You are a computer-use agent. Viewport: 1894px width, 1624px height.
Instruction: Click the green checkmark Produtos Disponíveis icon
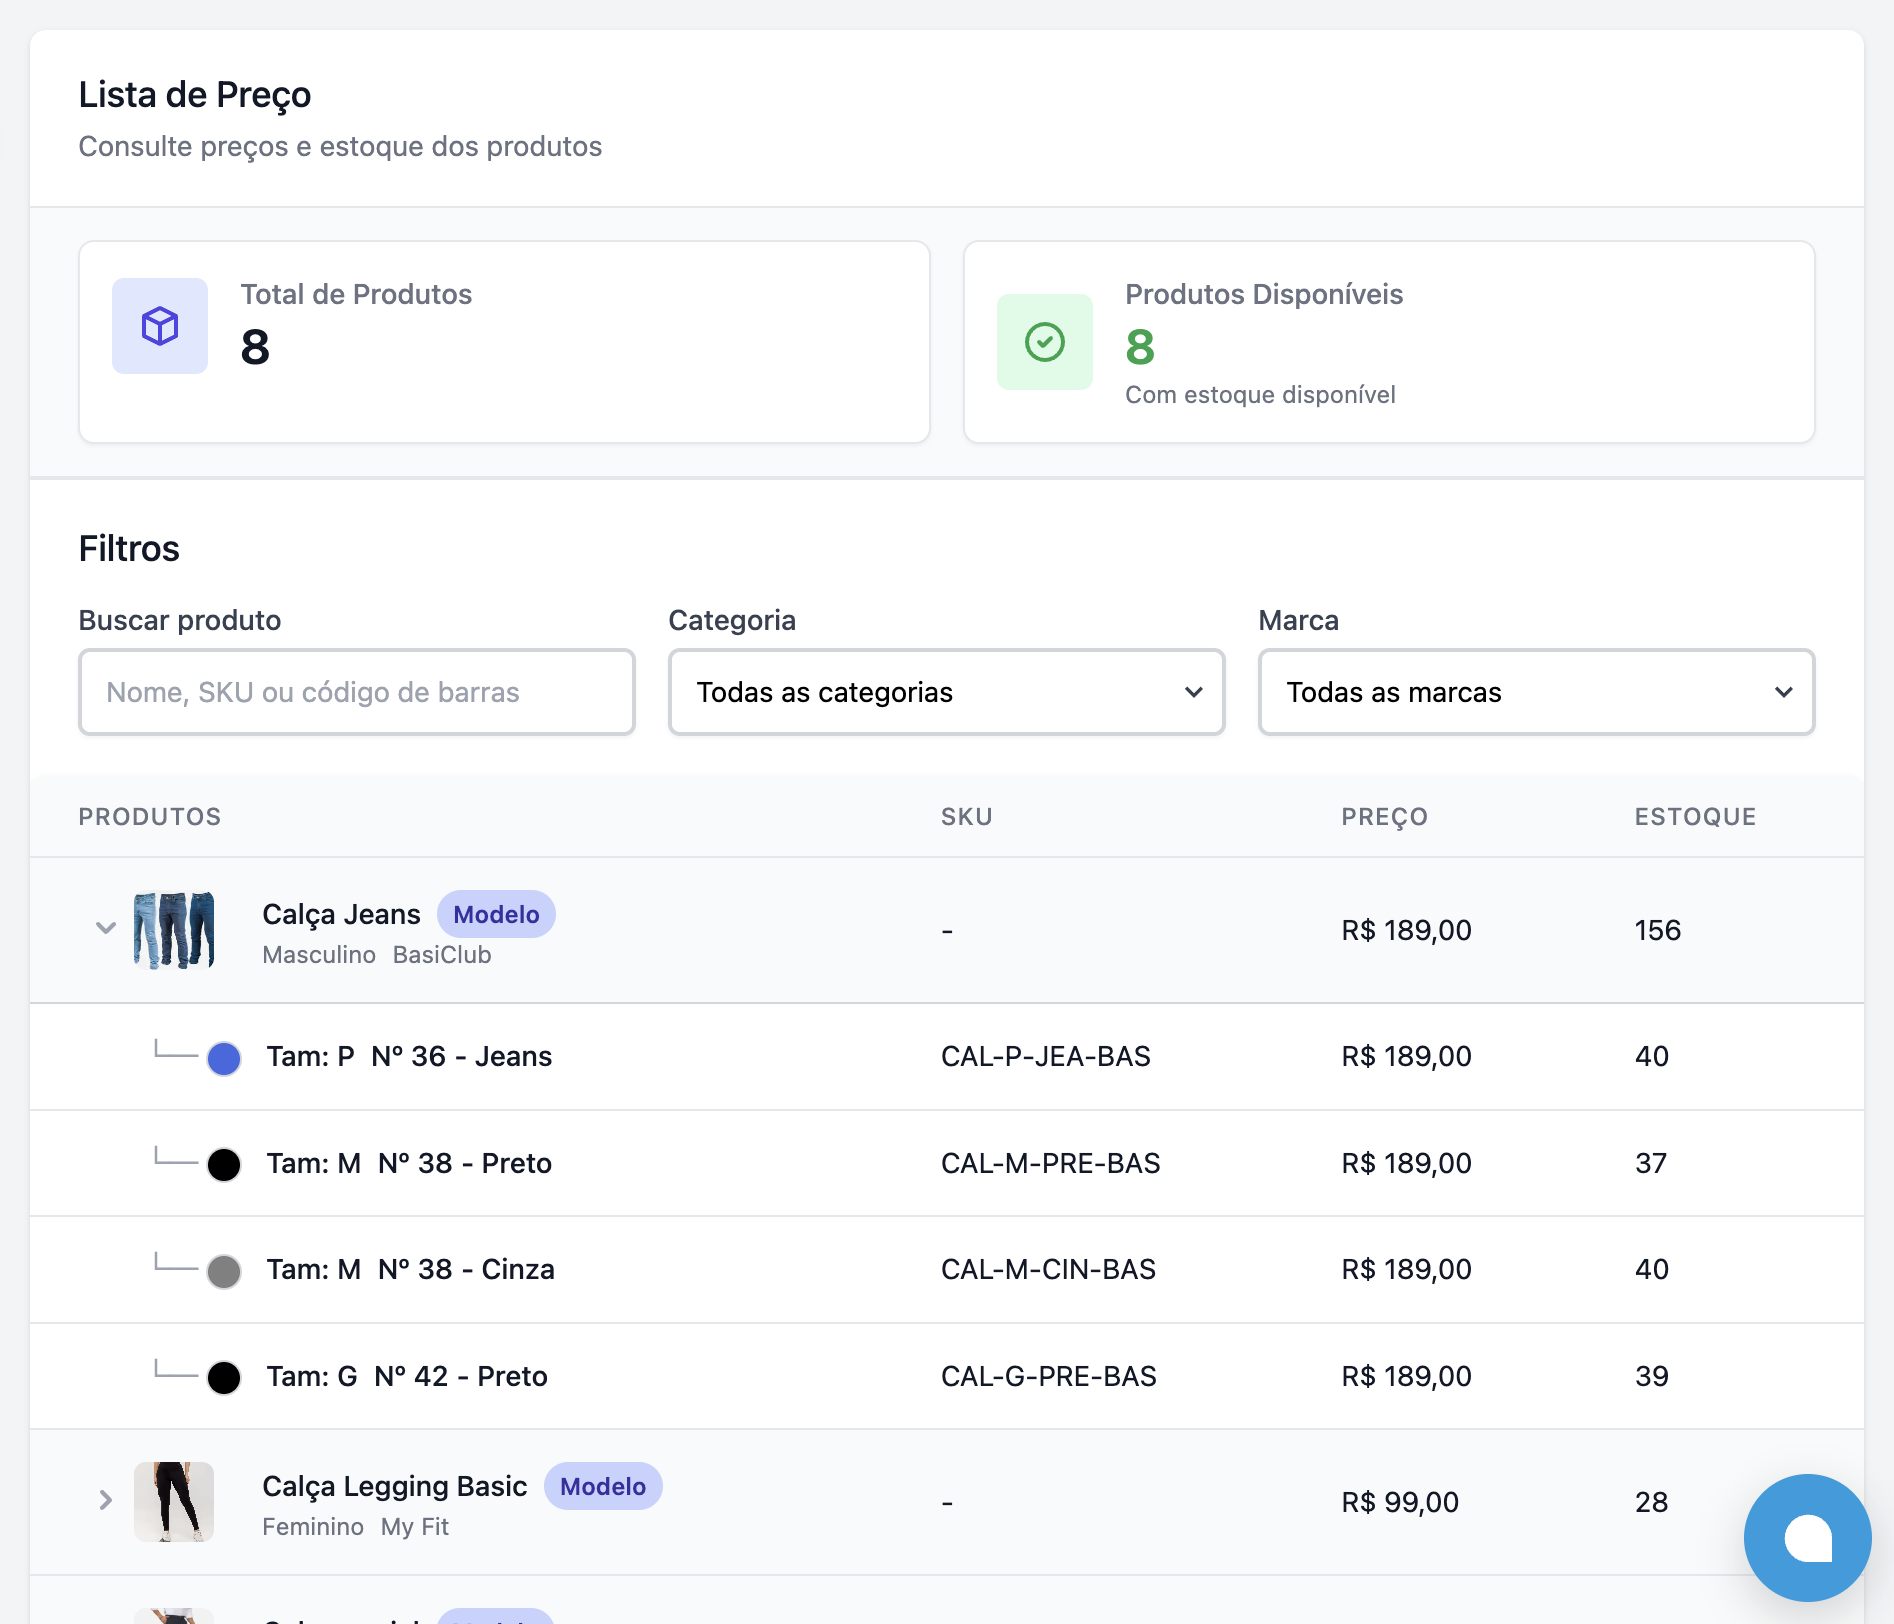1044,342
